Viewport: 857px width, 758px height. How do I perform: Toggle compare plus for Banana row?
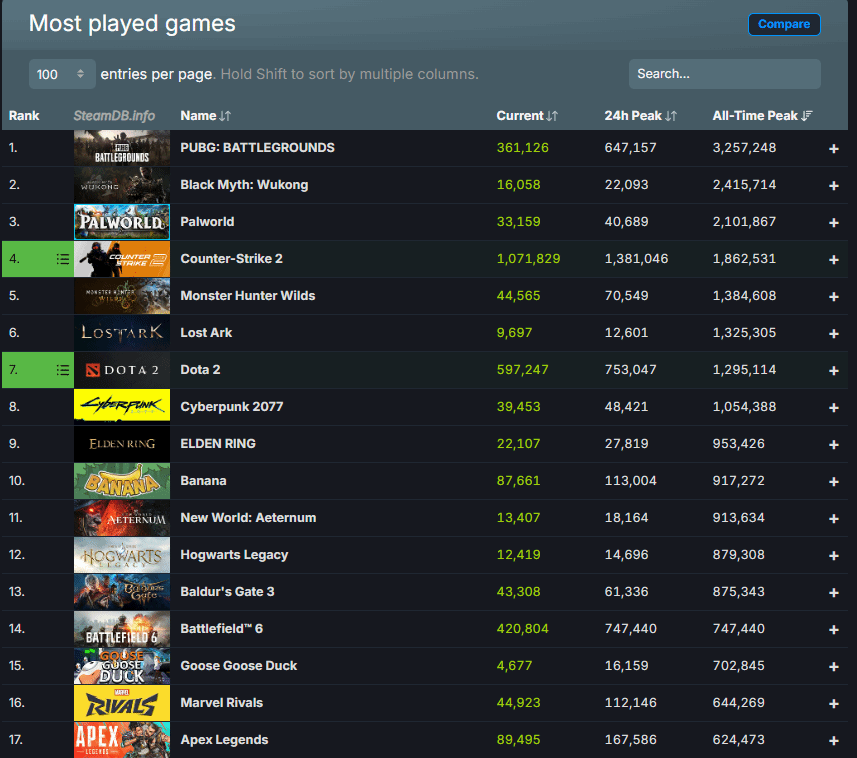coord(833,482)
